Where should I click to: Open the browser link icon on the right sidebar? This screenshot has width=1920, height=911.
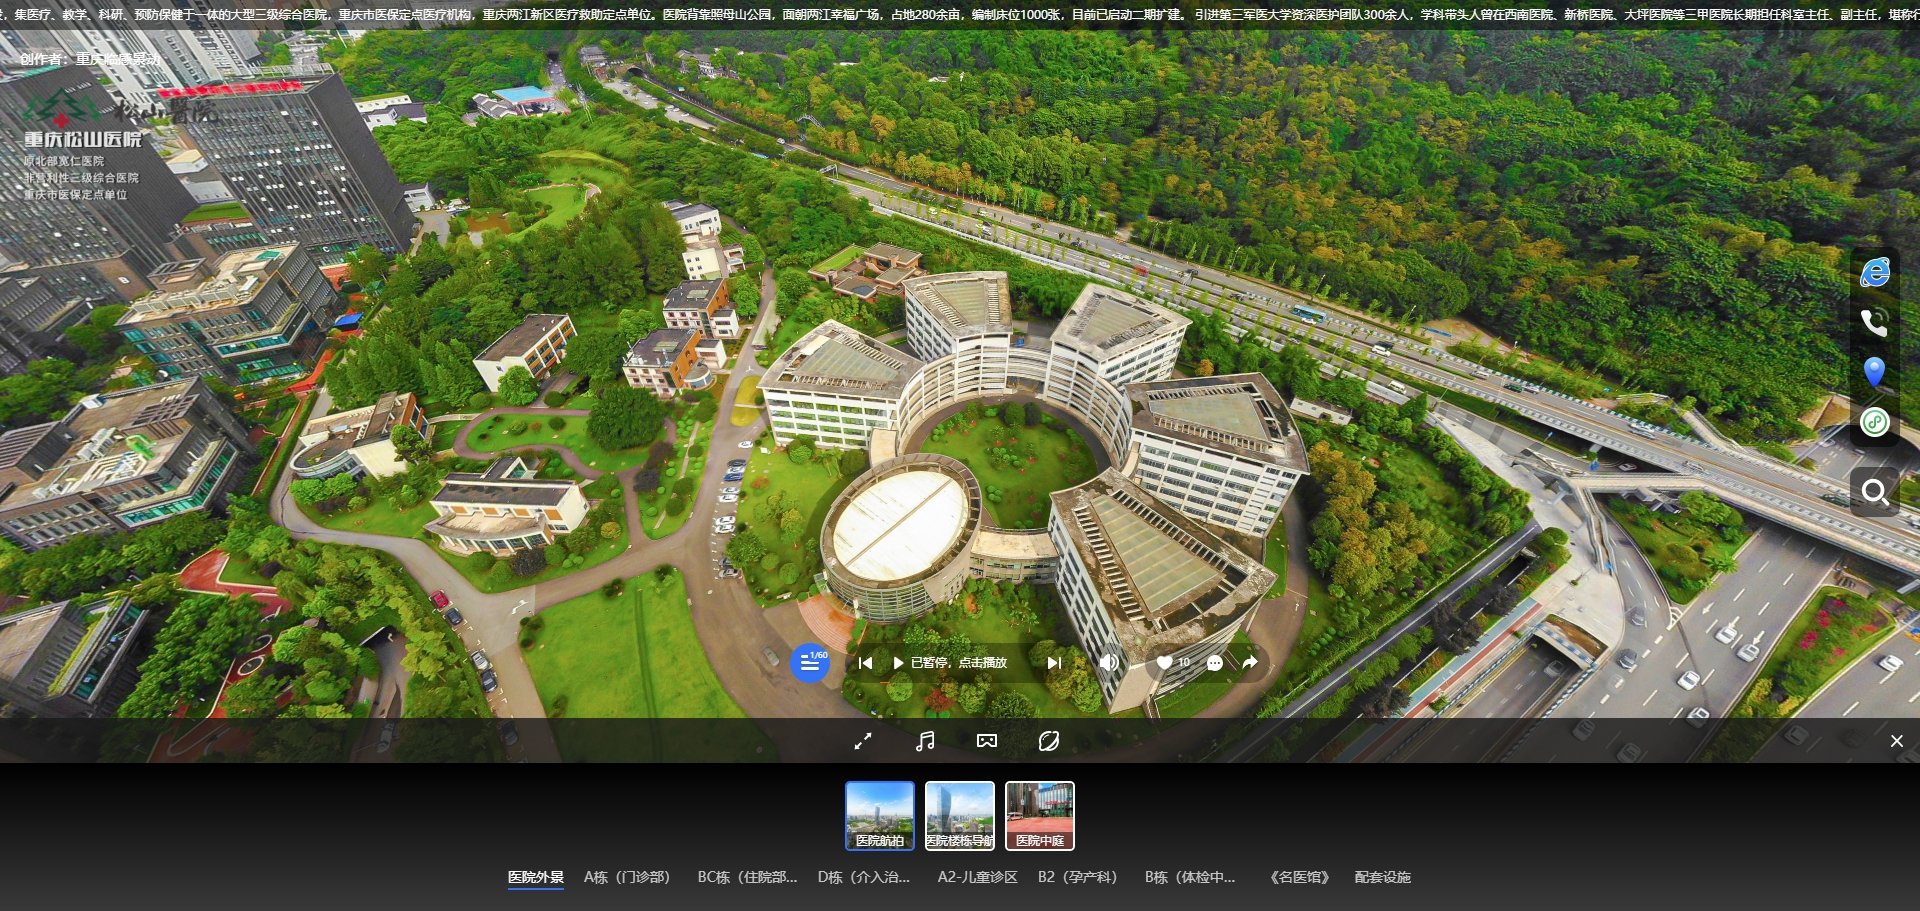pos(1875,272)
